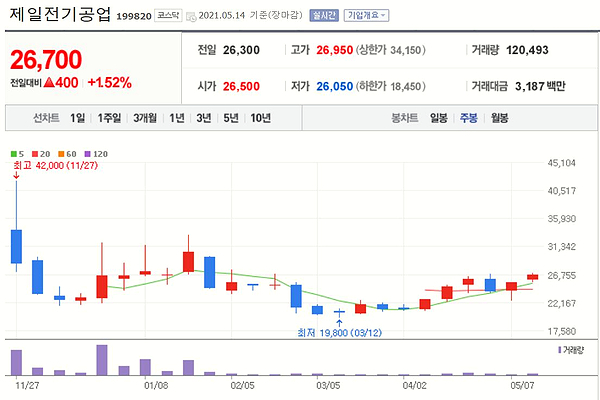This screenshot has width=600, height=400.
Task: Show the 3년 line chart
Action: click(204, 118)
